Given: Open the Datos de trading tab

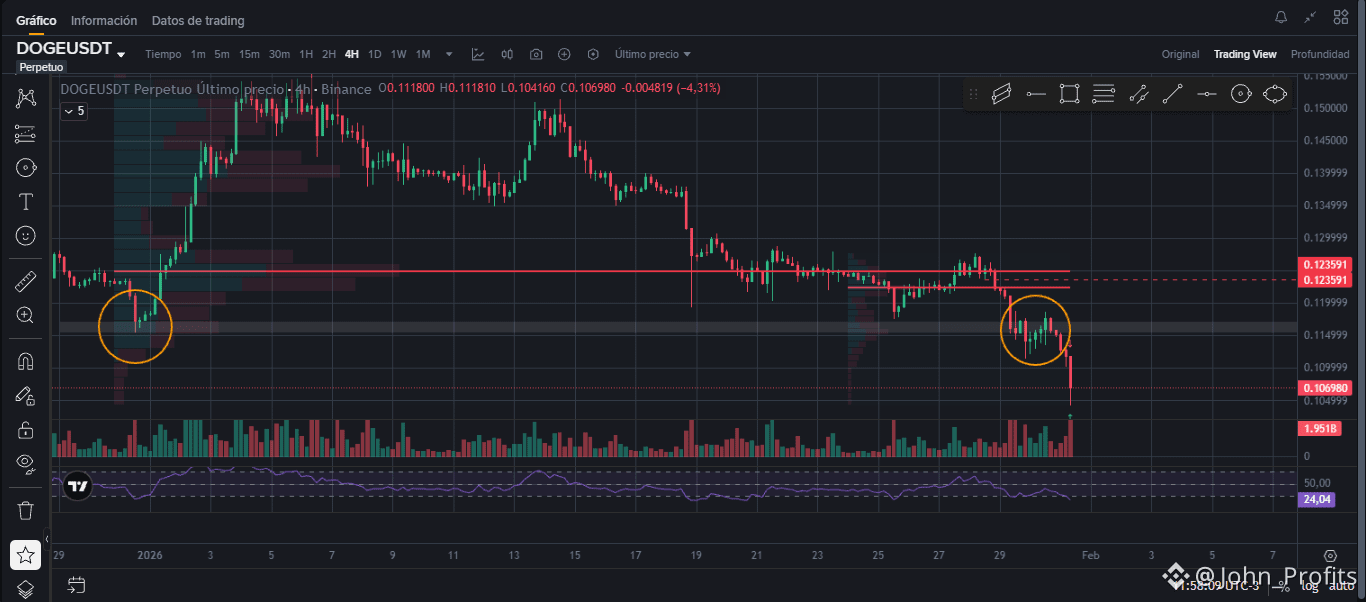Looking at the screenshot, I should tap(198, 20).
